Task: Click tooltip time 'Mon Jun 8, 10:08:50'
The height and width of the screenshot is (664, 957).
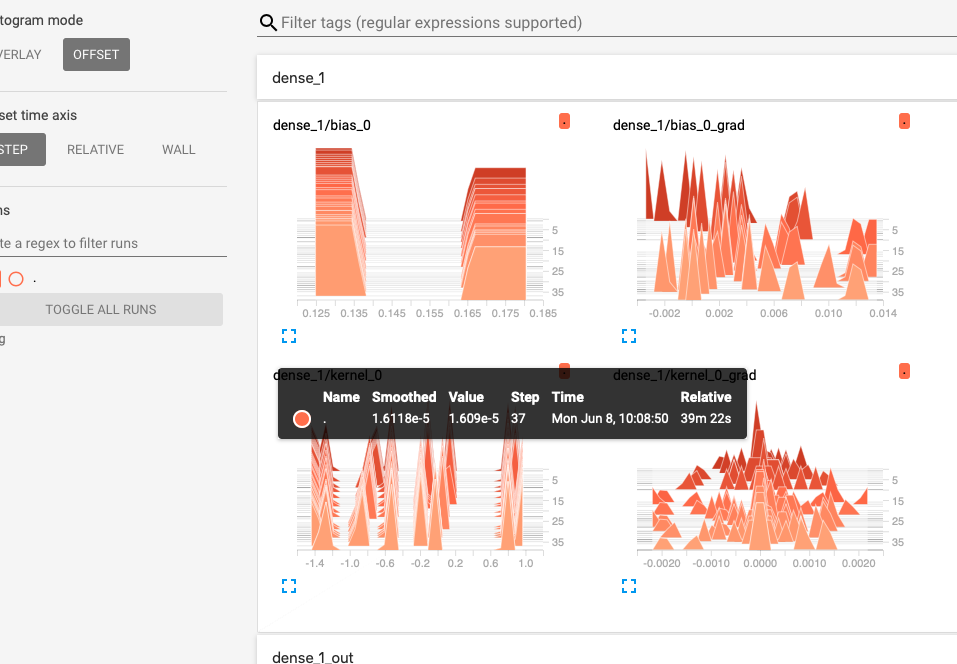Action: pos(610,419)
